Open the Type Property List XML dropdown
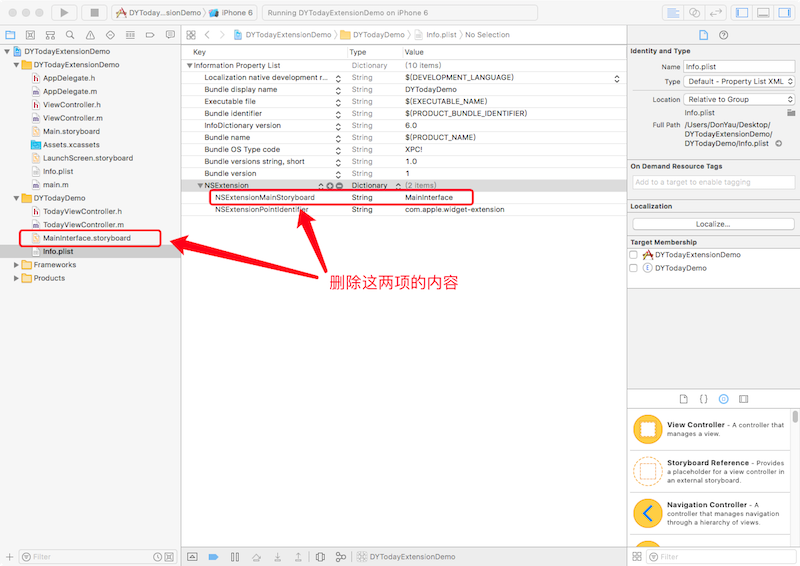The image size is (800, 566). (x=739, y=82)
